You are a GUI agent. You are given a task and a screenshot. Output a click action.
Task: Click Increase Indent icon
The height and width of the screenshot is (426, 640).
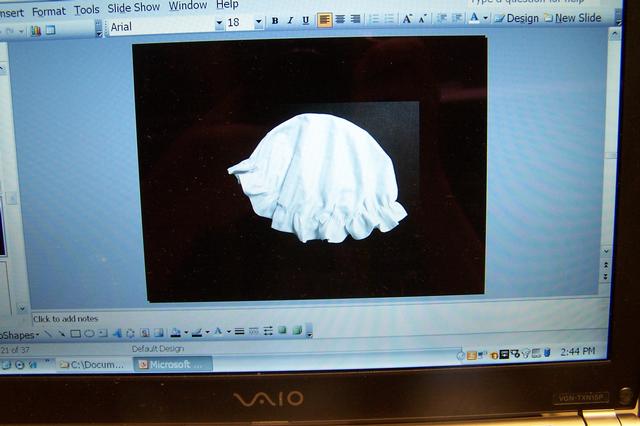(x=458, y=18)
